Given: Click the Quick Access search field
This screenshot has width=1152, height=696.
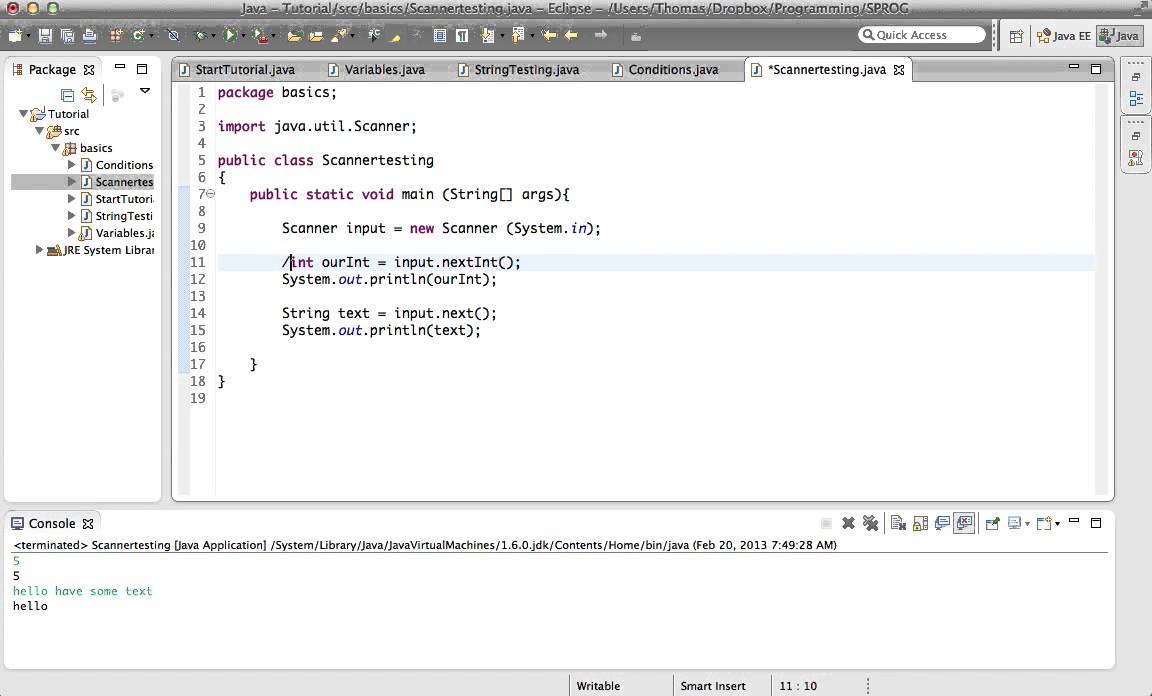Looking at the screenshot, I should tap(921, 35).
